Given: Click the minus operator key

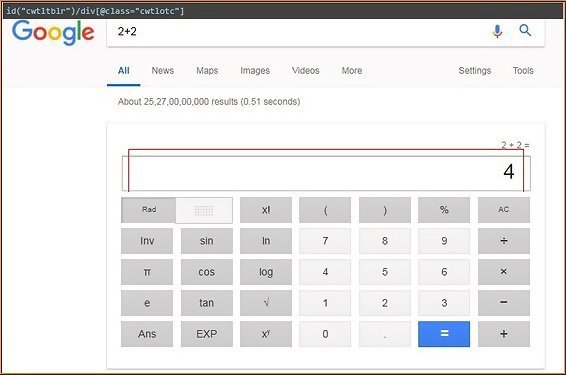Looking at the screenshot, I should coord(504,303).
